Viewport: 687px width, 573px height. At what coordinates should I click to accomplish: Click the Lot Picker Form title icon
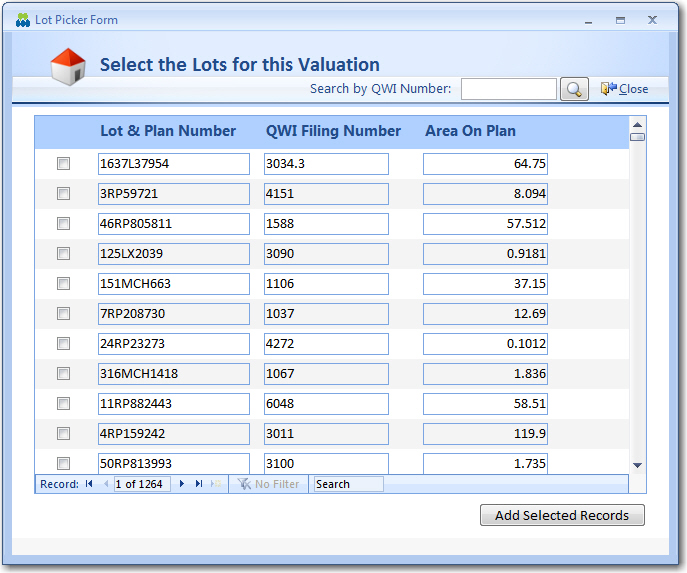pos(23,20)
